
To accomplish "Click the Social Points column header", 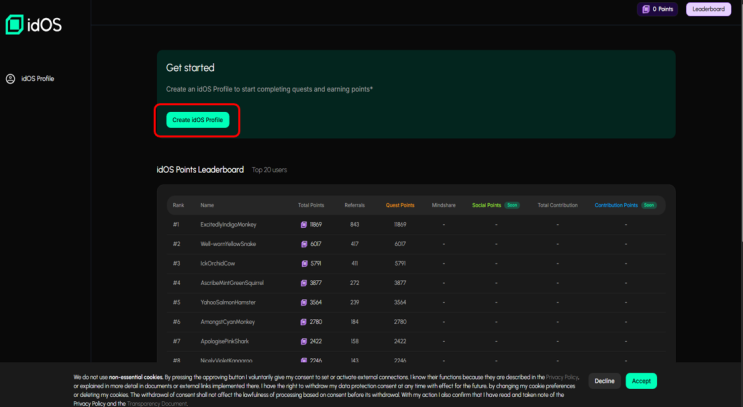I will tap(486, 204).
